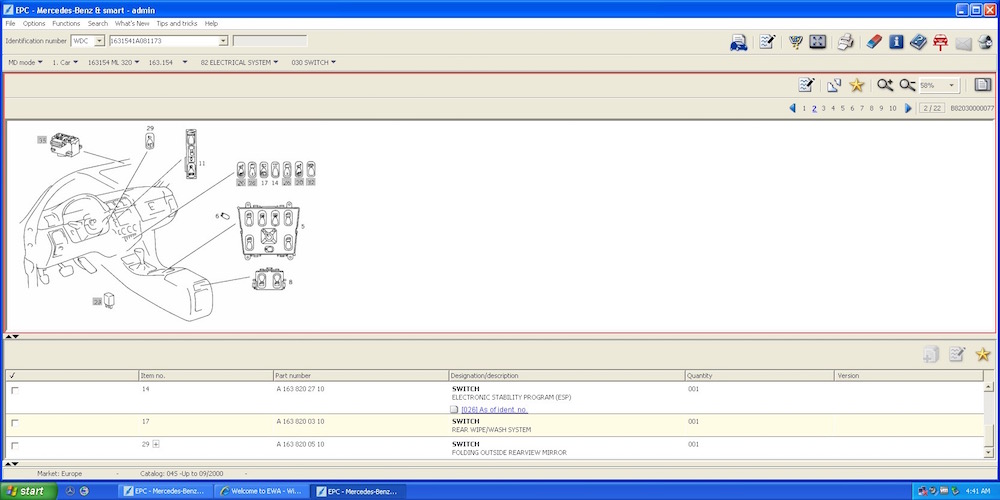Click part number A 163 820 27 10

coord(300,389)
